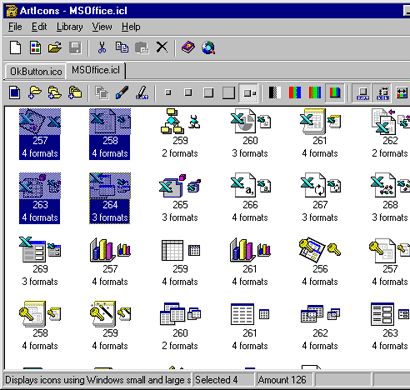The image size is (410, 390).
Task: Select the key with wand icon 259
Action: (110, 326)
